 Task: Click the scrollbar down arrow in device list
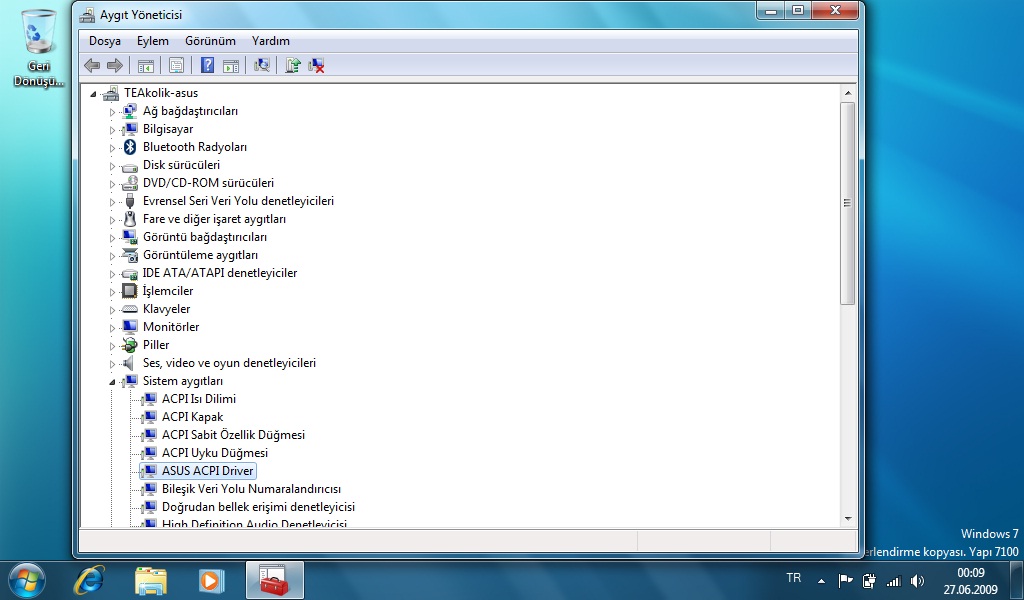tap(848, 518)
